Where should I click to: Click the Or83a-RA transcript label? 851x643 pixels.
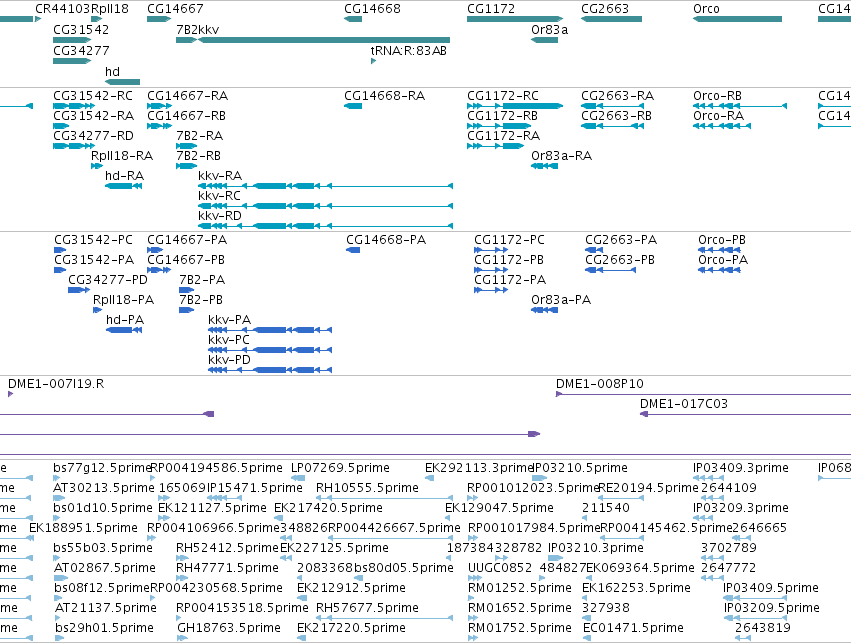(561, 156)
